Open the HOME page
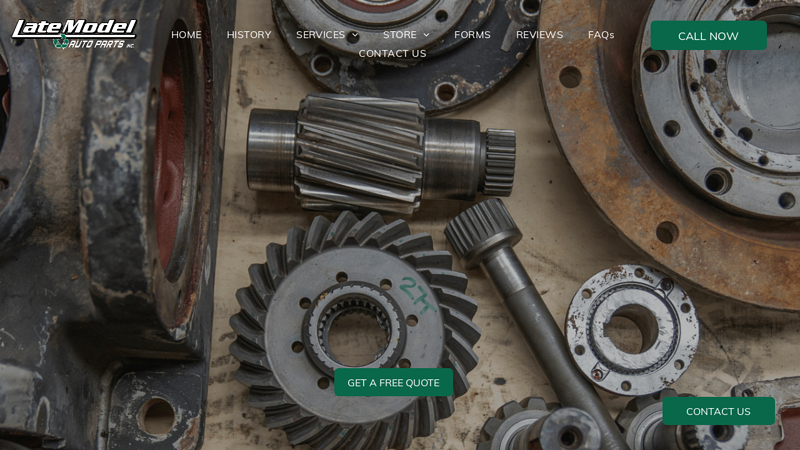This screenshot has height=450, width=800. tap(186, 35)
